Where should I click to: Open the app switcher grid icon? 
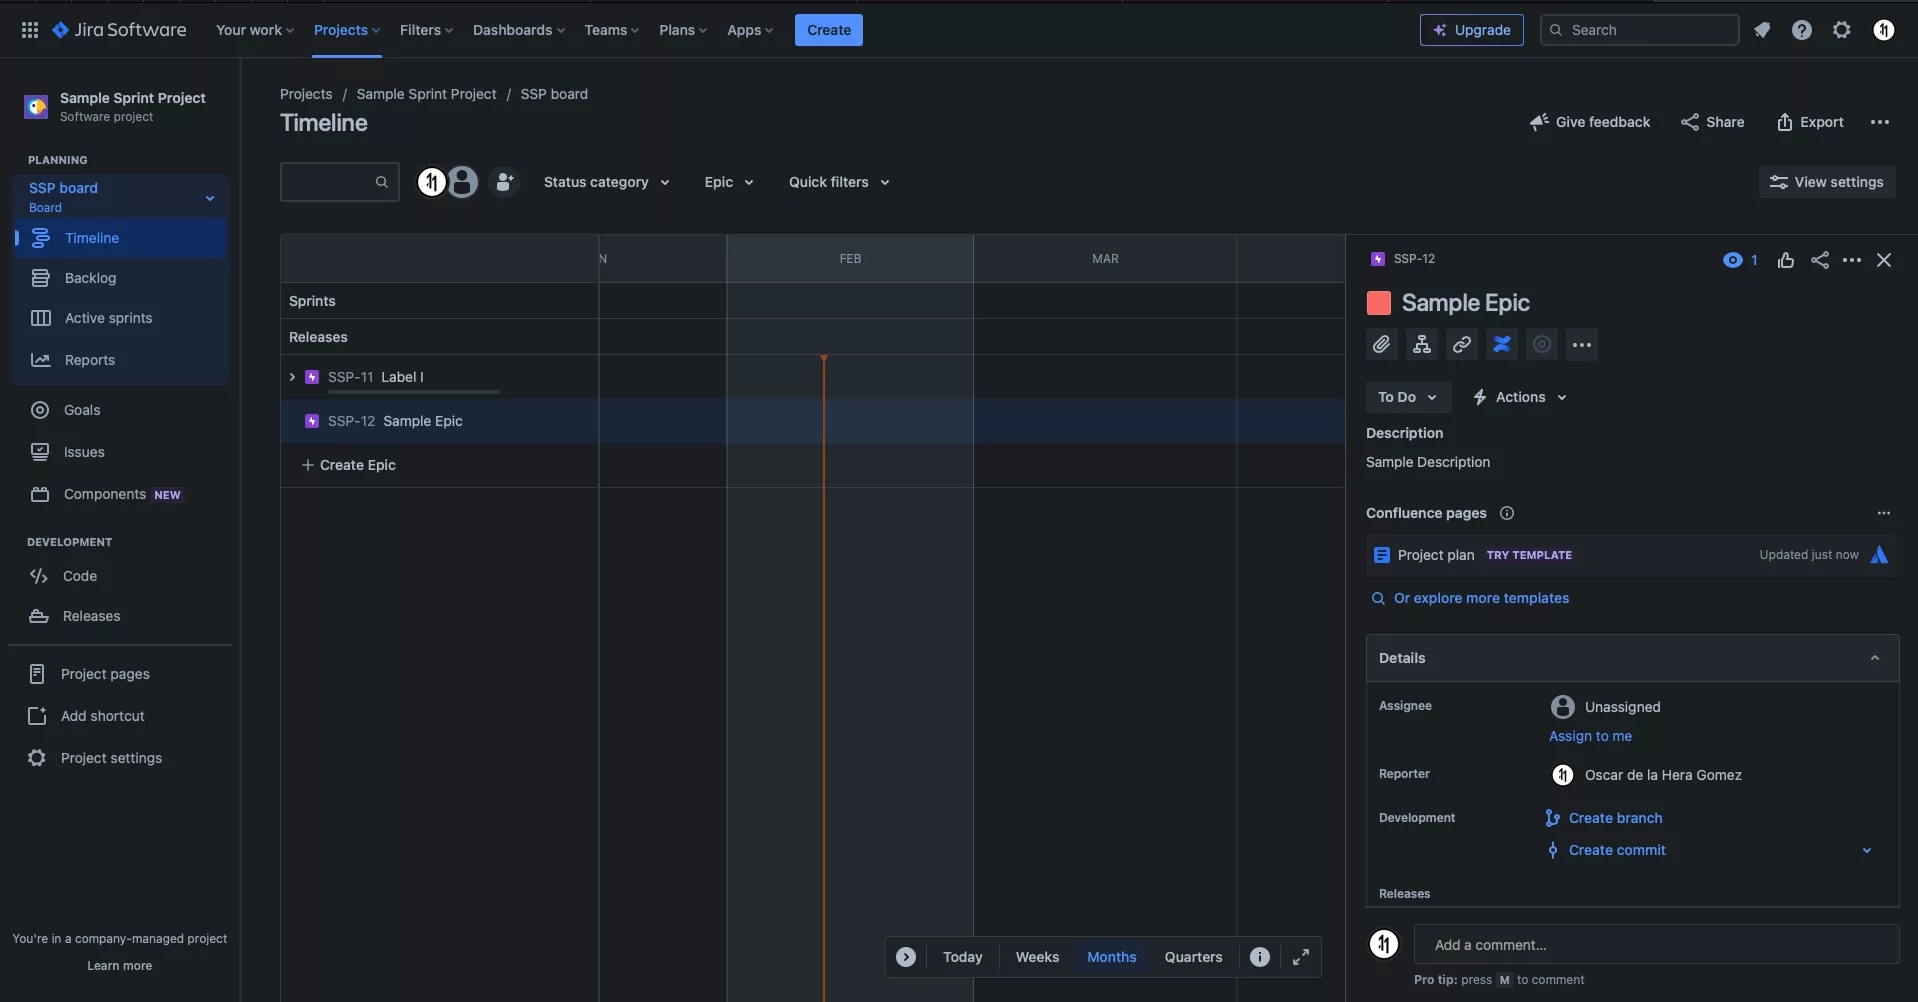coord(30,30)
